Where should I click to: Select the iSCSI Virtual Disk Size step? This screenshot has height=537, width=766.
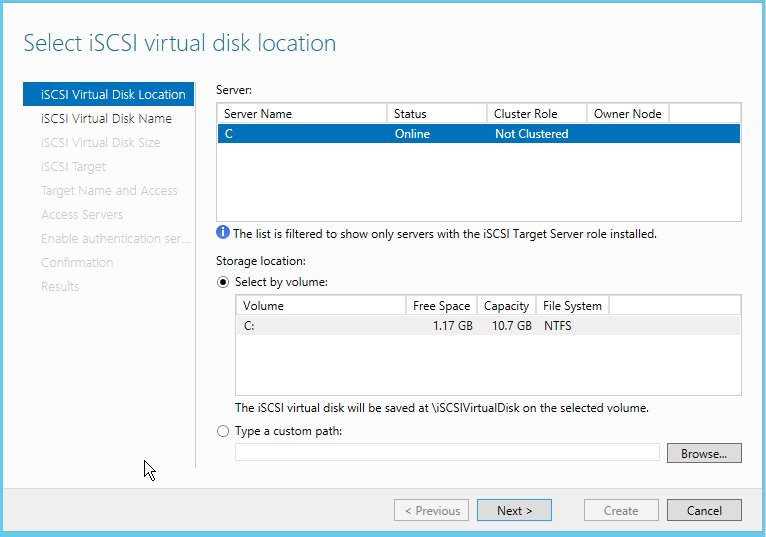click(x=100, y=143)
